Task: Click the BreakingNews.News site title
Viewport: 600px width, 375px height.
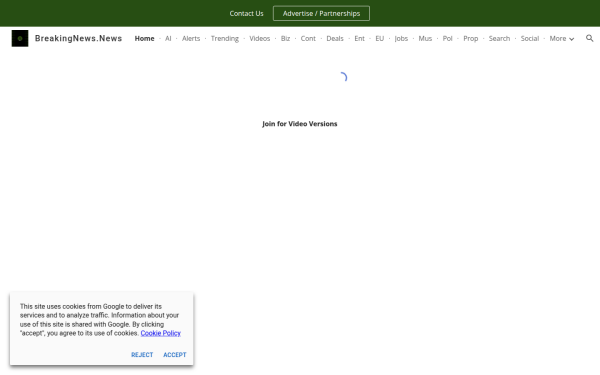Action: tap(78, 38)
